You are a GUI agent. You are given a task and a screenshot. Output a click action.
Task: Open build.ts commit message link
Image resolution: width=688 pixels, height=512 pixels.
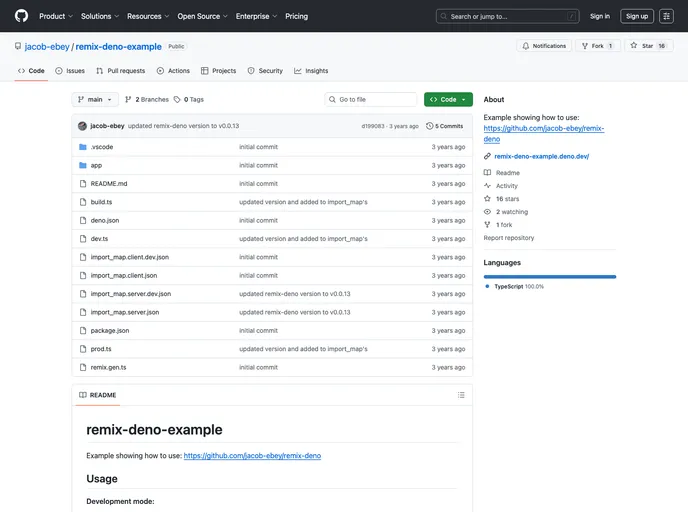tap(303, 202)
